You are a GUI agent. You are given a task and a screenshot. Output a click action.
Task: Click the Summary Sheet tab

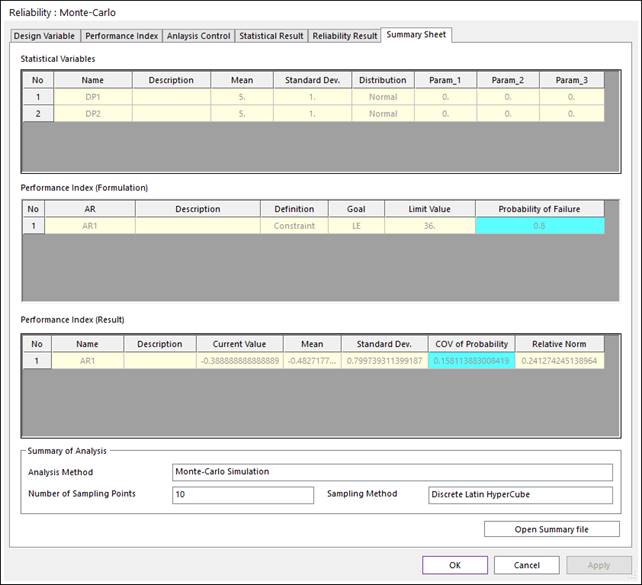pos(416,35)
